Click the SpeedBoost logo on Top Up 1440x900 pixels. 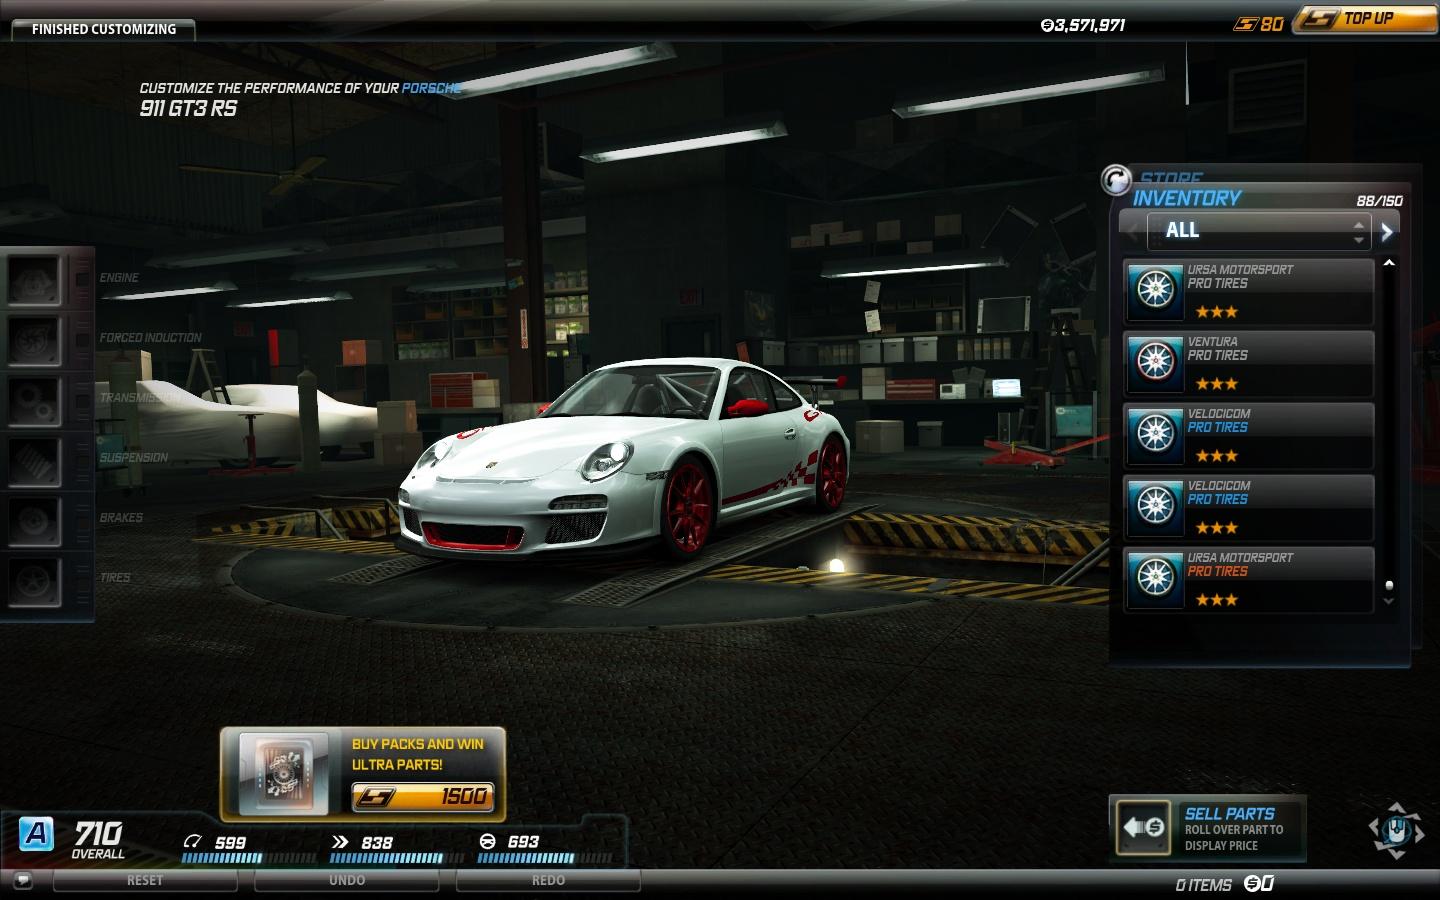click(1319, 19)
